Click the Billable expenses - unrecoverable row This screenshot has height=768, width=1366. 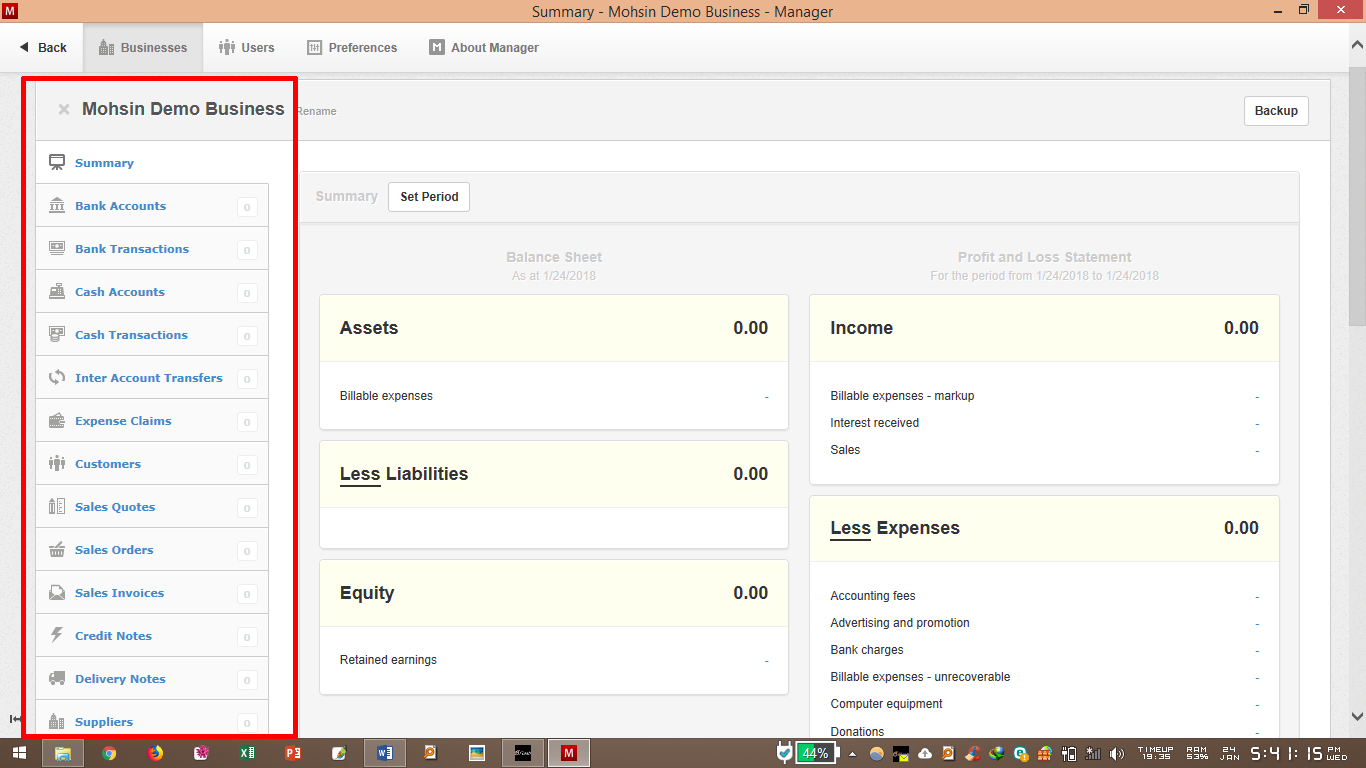pyautogui.click(x=1044, y=677)
